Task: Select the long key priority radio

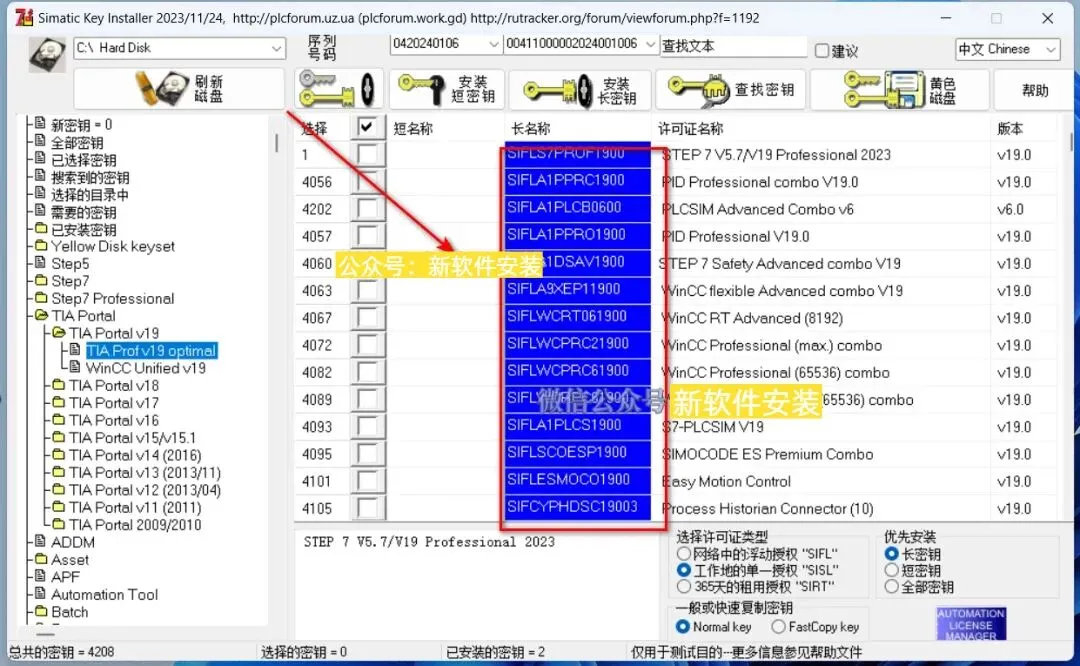Action: (x=891, y=554)
